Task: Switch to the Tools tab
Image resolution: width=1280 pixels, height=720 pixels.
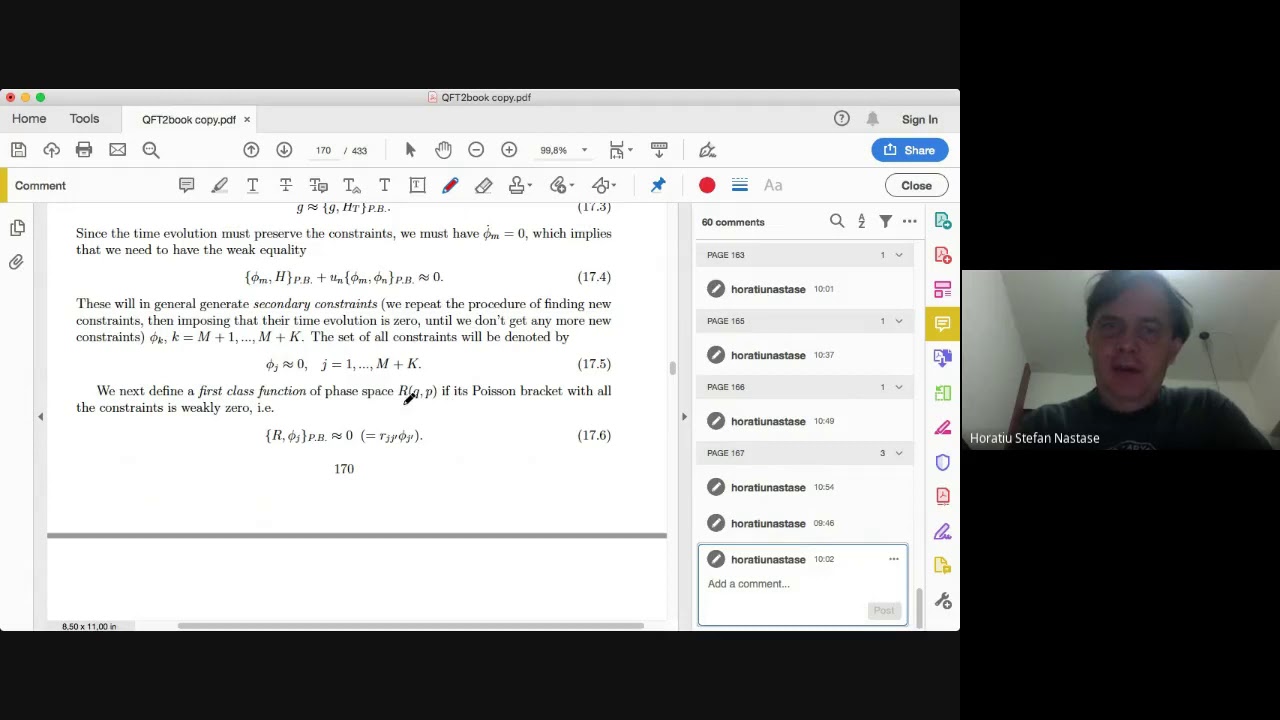Action: [x=84, y=119]
